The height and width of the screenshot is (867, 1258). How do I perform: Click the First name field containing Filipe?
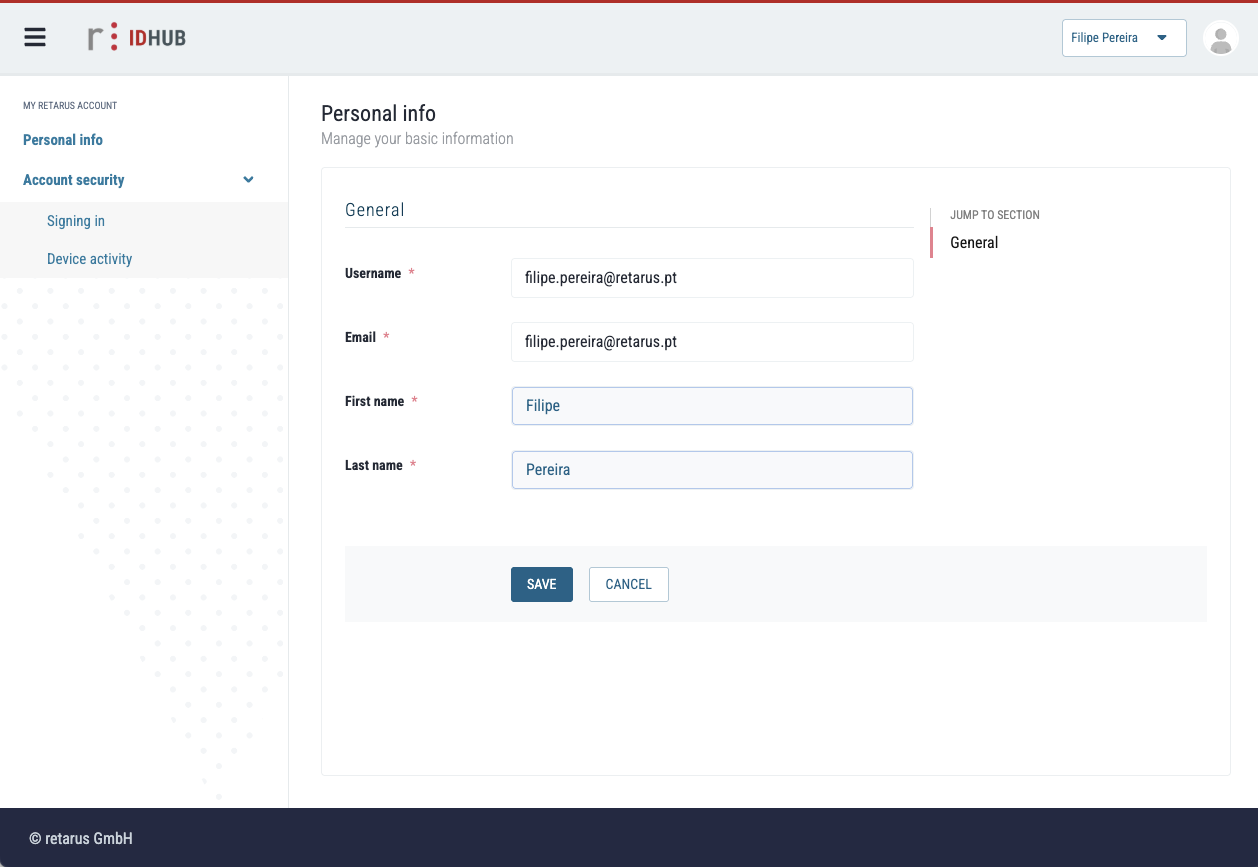[x=711, y=406]
